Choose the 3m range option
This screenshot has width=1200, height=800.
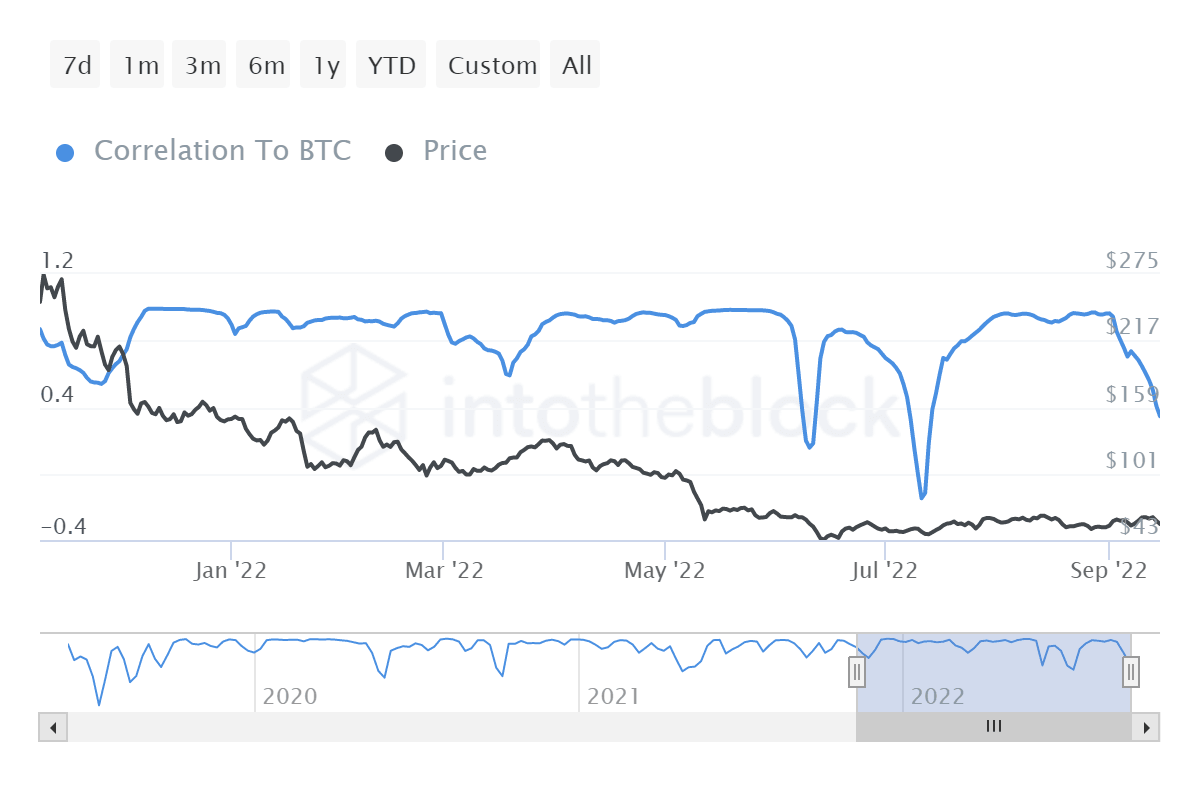(203, 66)
